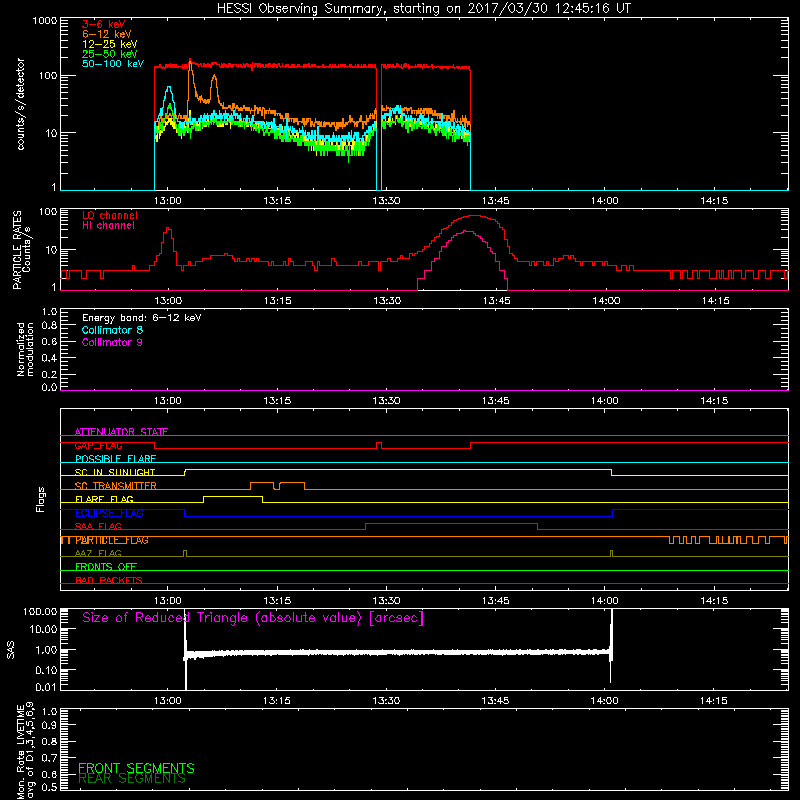This screenshot has width=800, height=800.
Task: Select the 6-12 keV legend entry in the top legend
Action: pyautogui.click(x=107, y=34)
